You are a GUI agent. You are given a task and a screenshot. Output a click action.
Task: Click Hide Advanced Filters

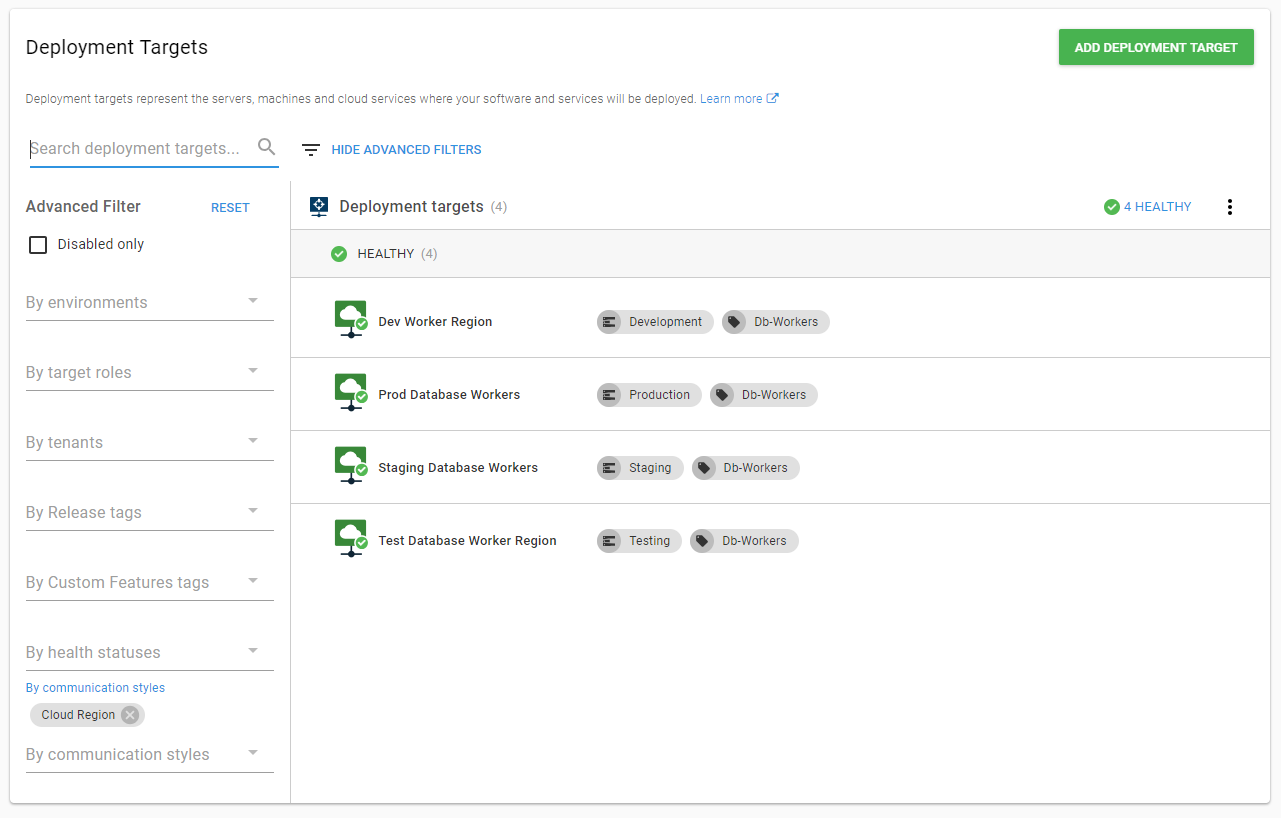pos(406,150)
